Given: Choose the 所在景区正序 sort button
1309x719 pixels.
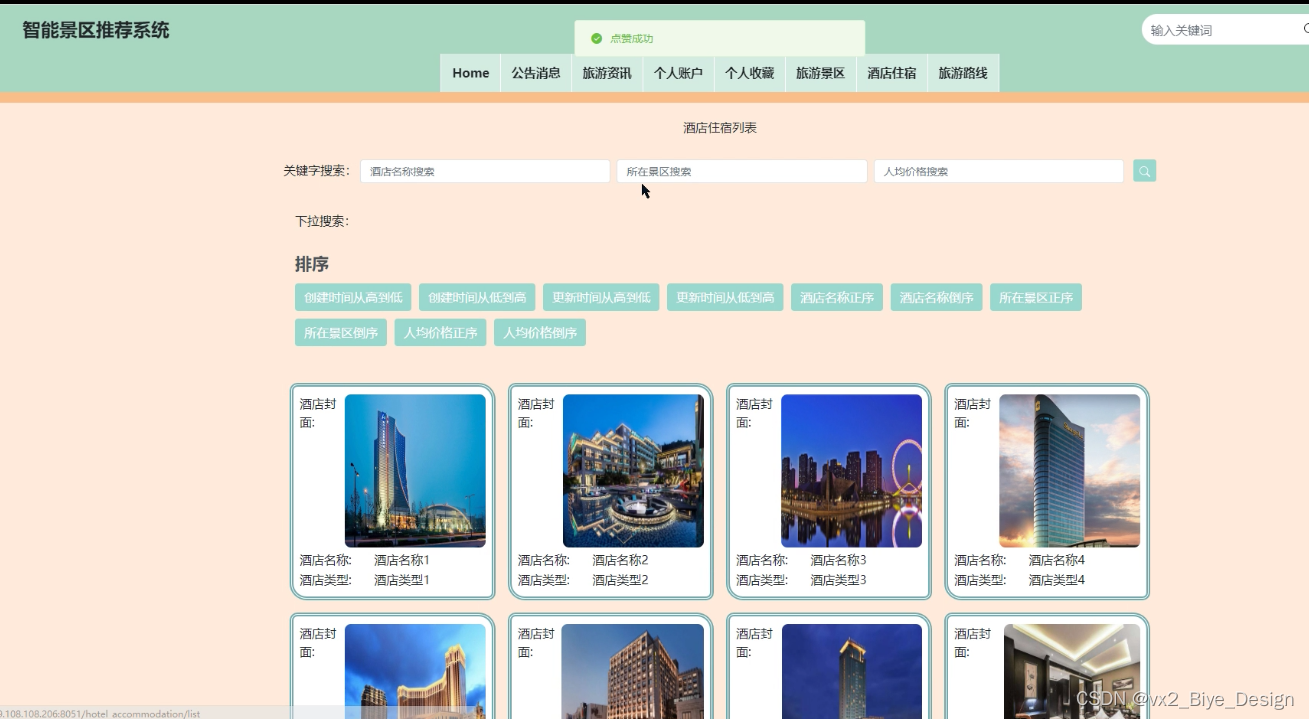Looking at the screenshot, I should coord(1036,298).
